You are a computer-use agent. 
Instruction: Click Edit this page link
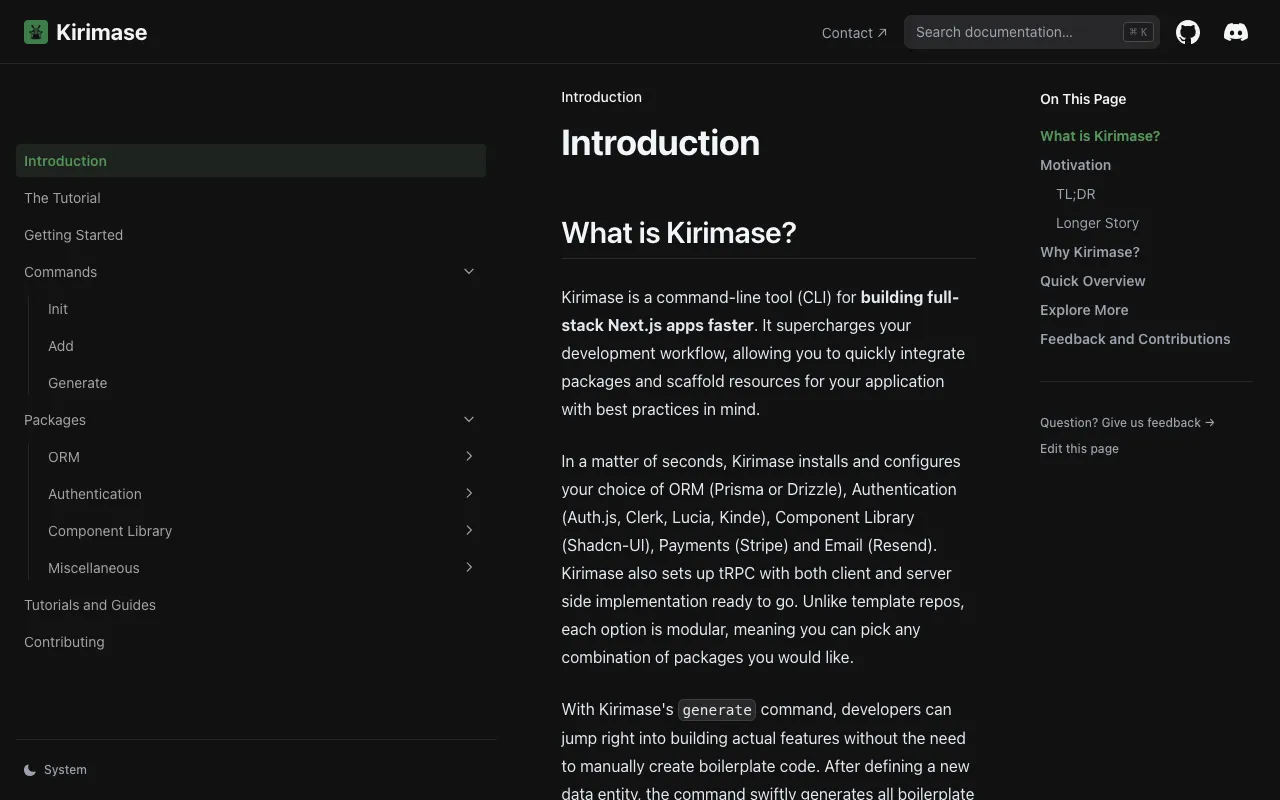click(x=1079, y=449)
